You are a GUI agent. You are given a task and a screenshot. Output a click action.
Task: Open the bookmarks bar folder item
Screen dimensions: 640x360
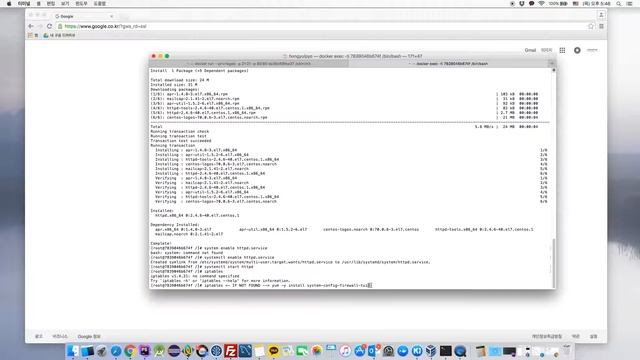[x=60, y=36]
